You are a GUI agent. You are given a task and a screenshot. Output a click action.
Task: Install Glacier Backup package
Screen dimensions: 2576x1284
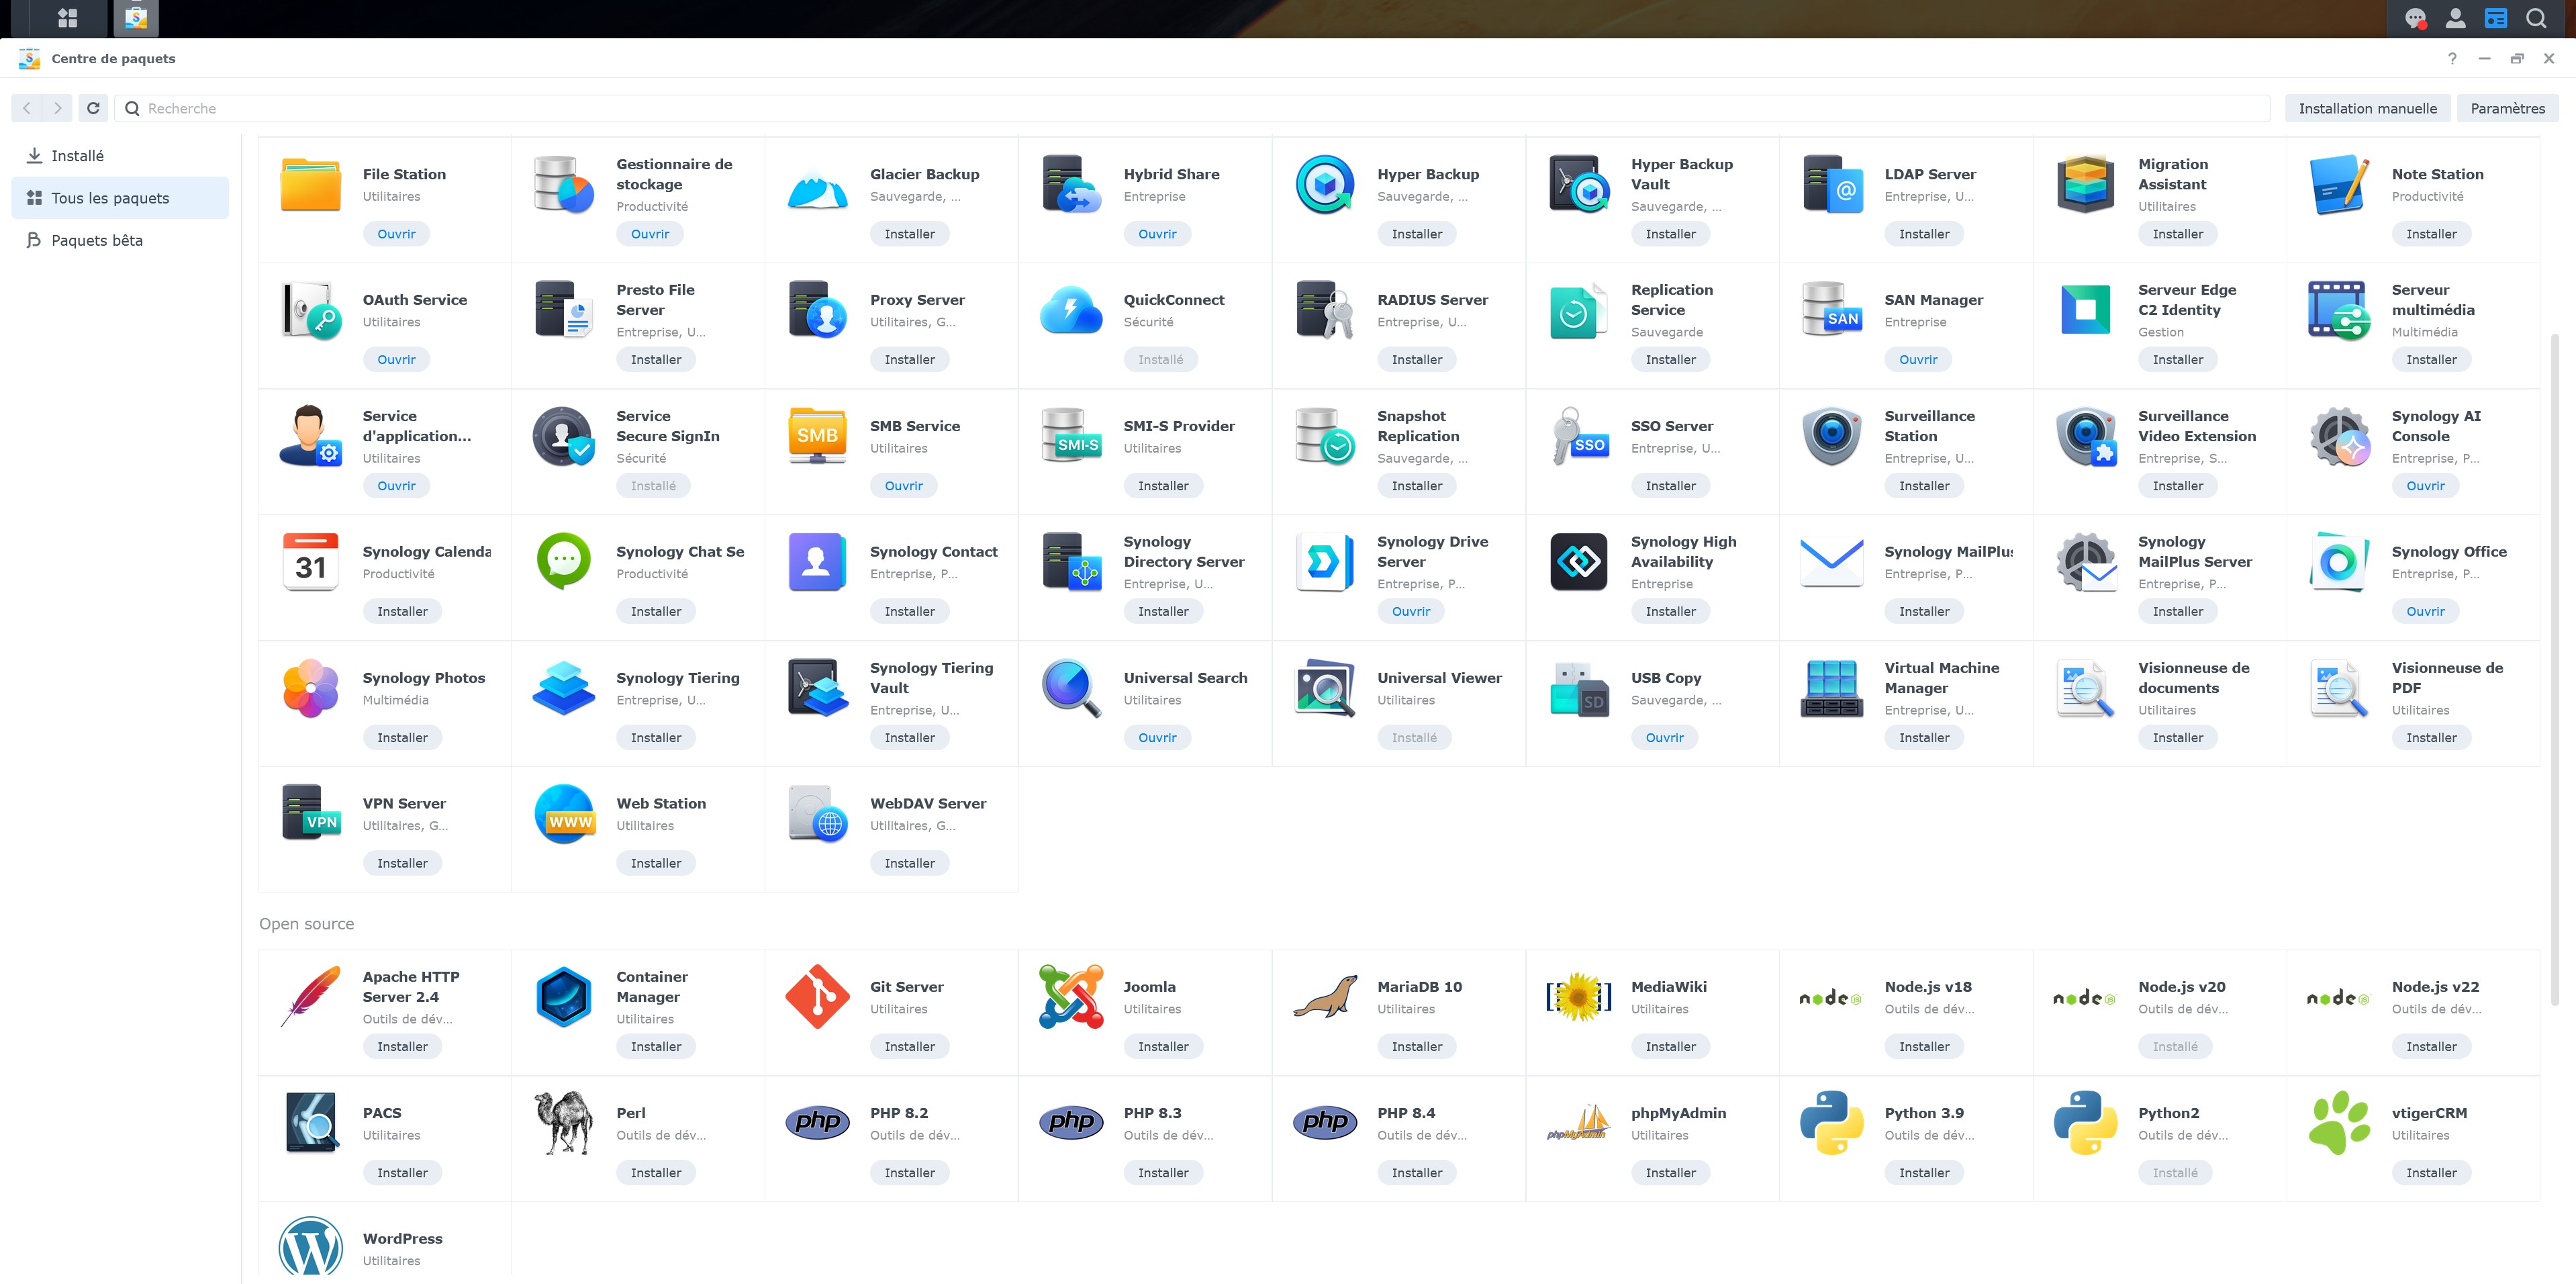pyautogui.click(x=909, y=234)
